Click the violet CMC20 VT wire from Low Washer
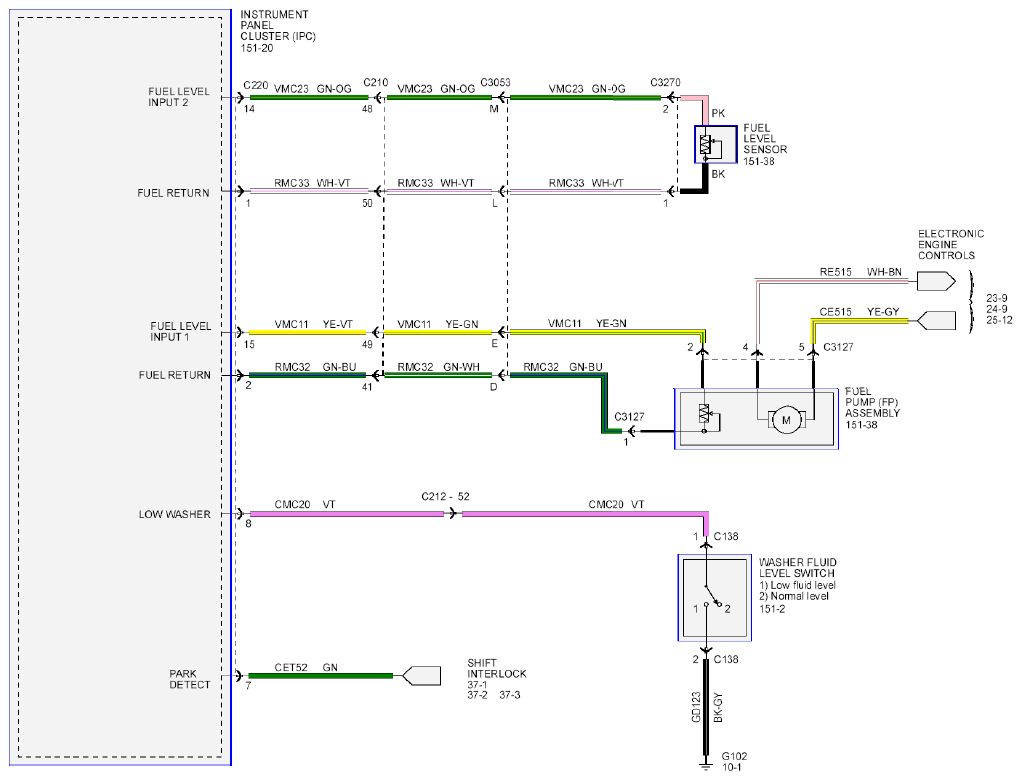This screenshot has height=780, width=1022. coord(346,514)
